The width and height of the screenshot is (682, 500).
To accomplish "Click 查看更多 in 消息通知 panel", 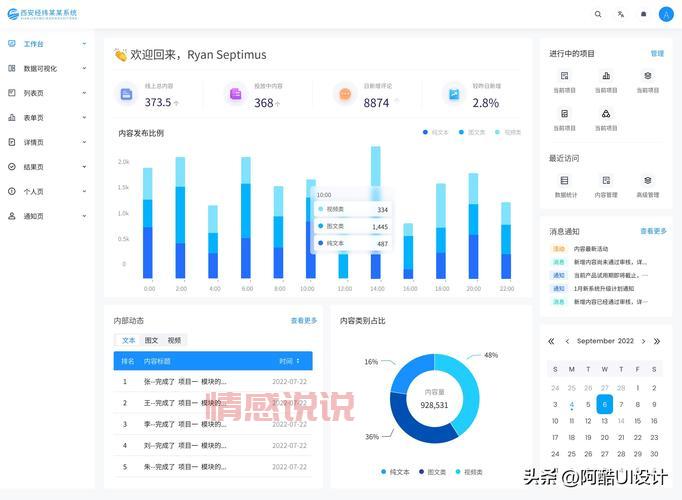I will [653, 231].
